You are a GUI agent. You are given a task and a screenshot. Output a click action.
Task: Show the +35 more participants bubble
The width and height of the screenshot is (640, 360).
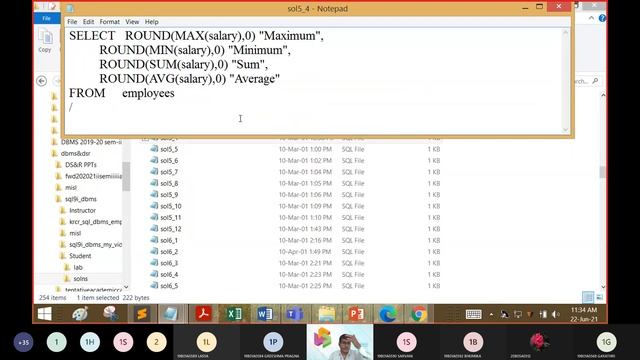pos(24,342)
